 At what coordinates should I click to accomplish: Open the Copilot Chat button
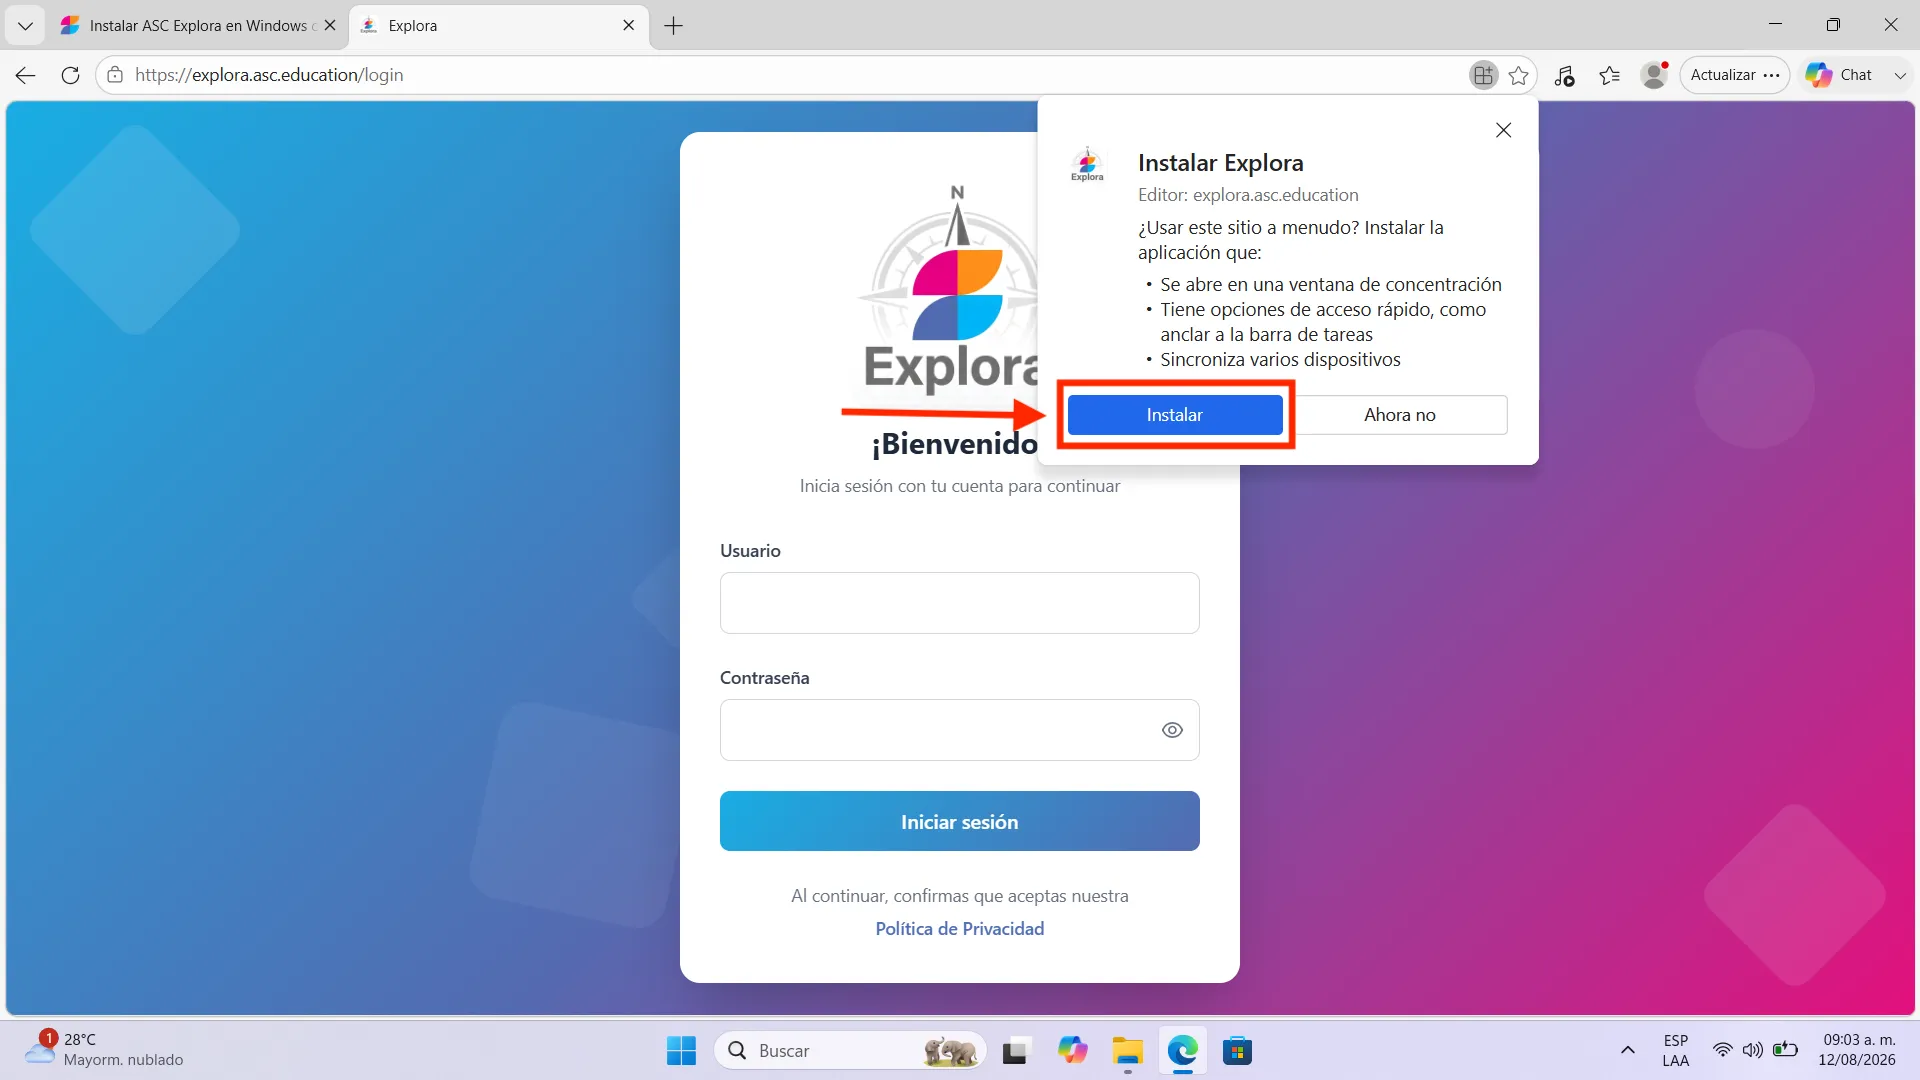tap(1840, 75)
